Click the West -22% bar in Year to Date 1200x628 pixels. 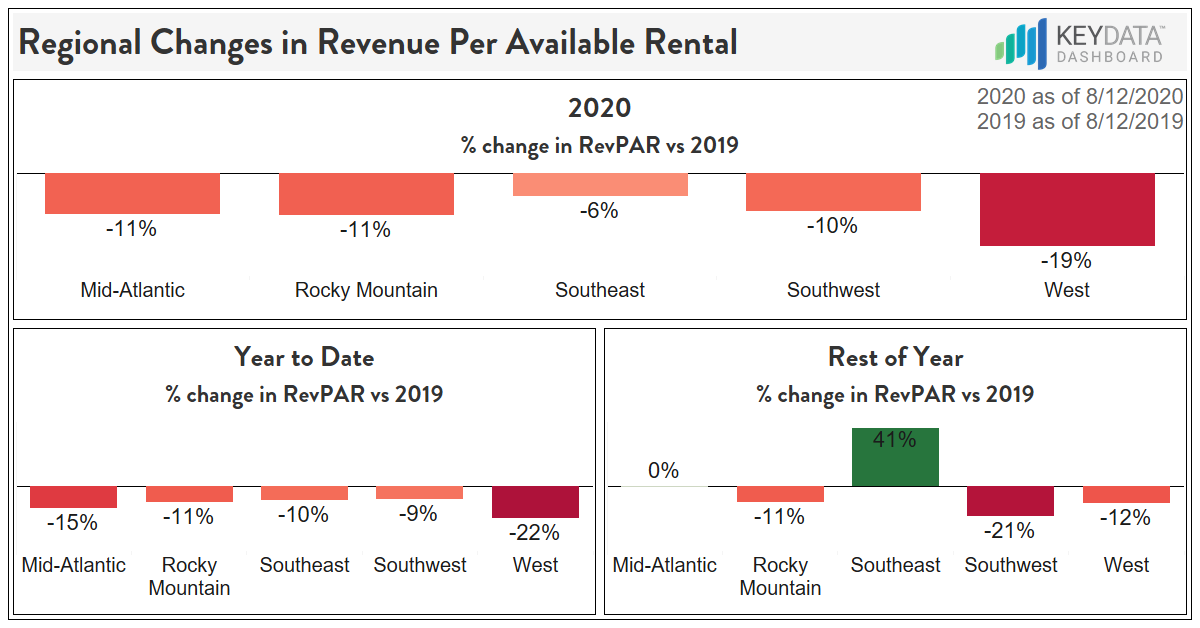[x=535, y=500]
